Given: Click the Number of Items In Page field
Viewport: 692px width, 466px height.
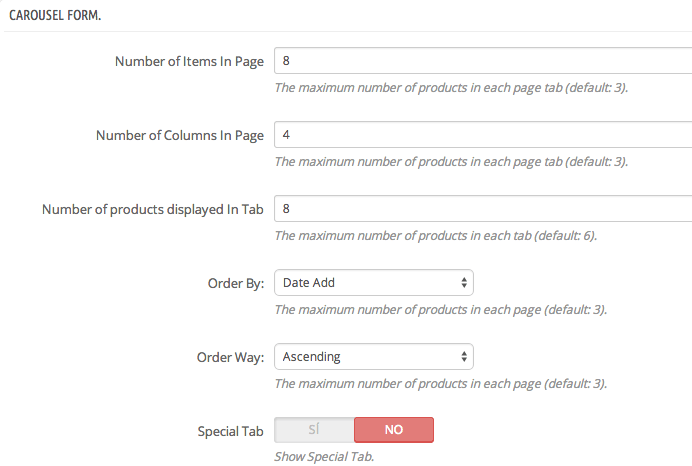Looking at the screenshot, I should coord(483,60).
